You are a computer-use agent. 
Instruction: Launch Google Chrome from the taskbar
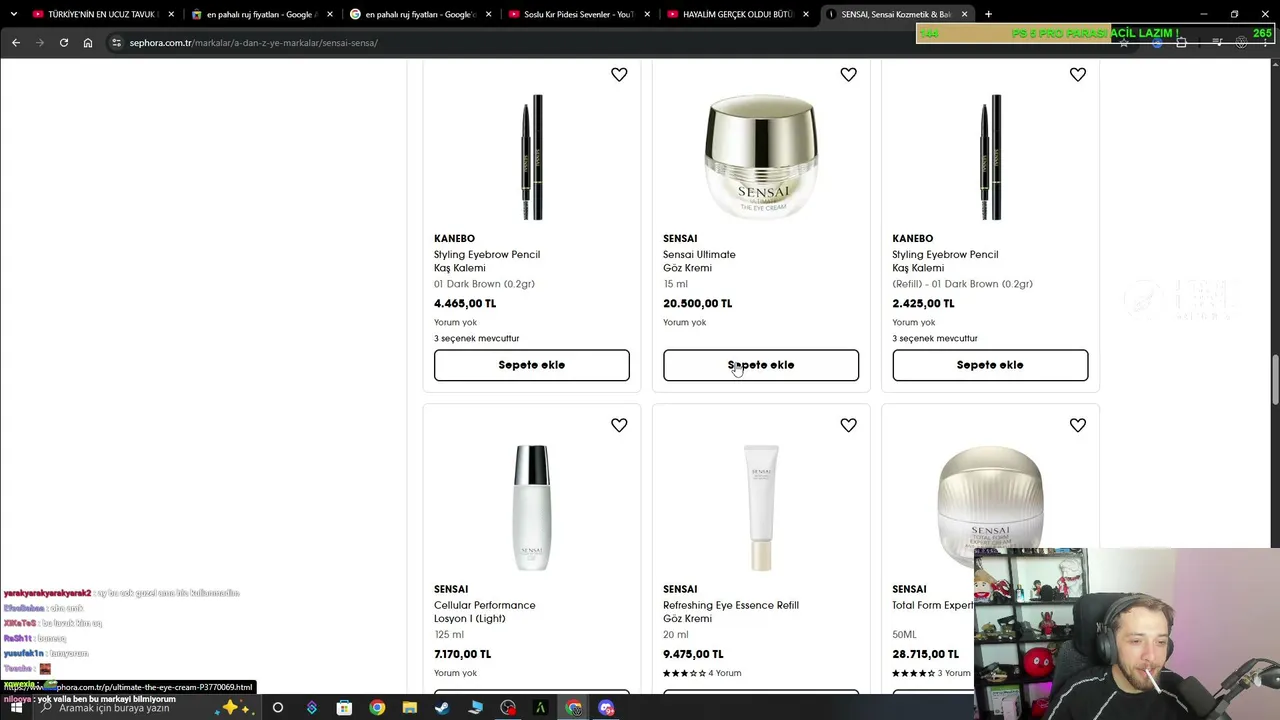[377, 708]
